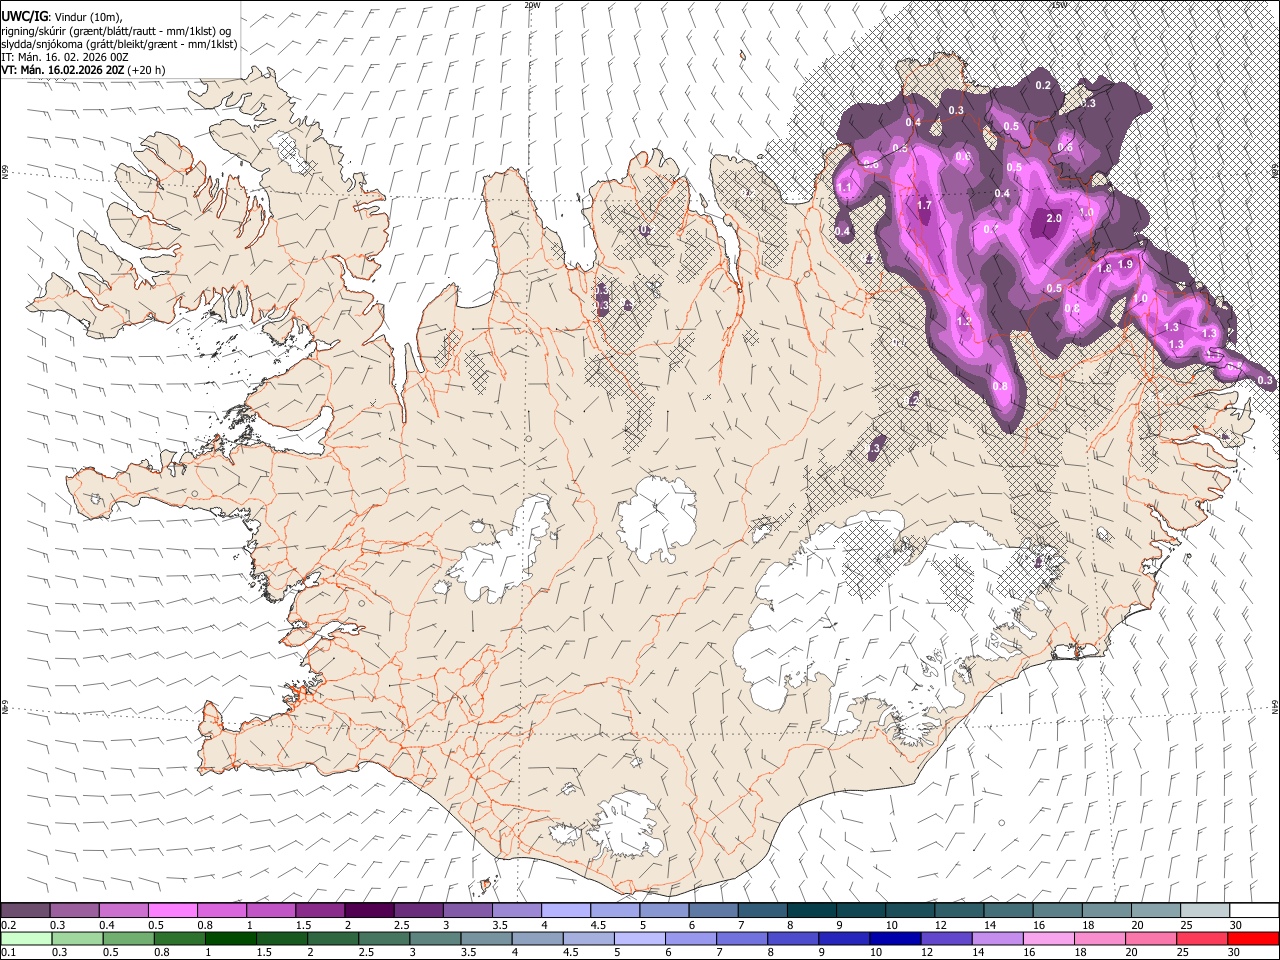Click the lavender snow swatch between 4 and 4.5
Viewport: 1280px width, 960px height.
coord(566,910)
